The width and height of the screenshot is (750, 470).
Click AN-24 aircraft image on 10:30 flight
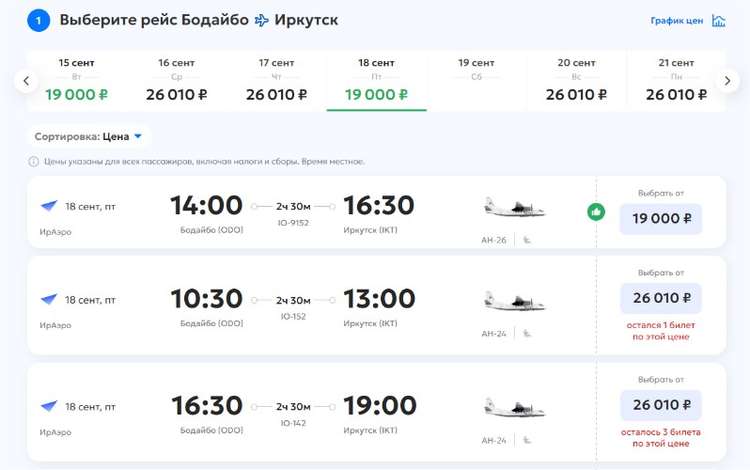click(x=514, y=302)
